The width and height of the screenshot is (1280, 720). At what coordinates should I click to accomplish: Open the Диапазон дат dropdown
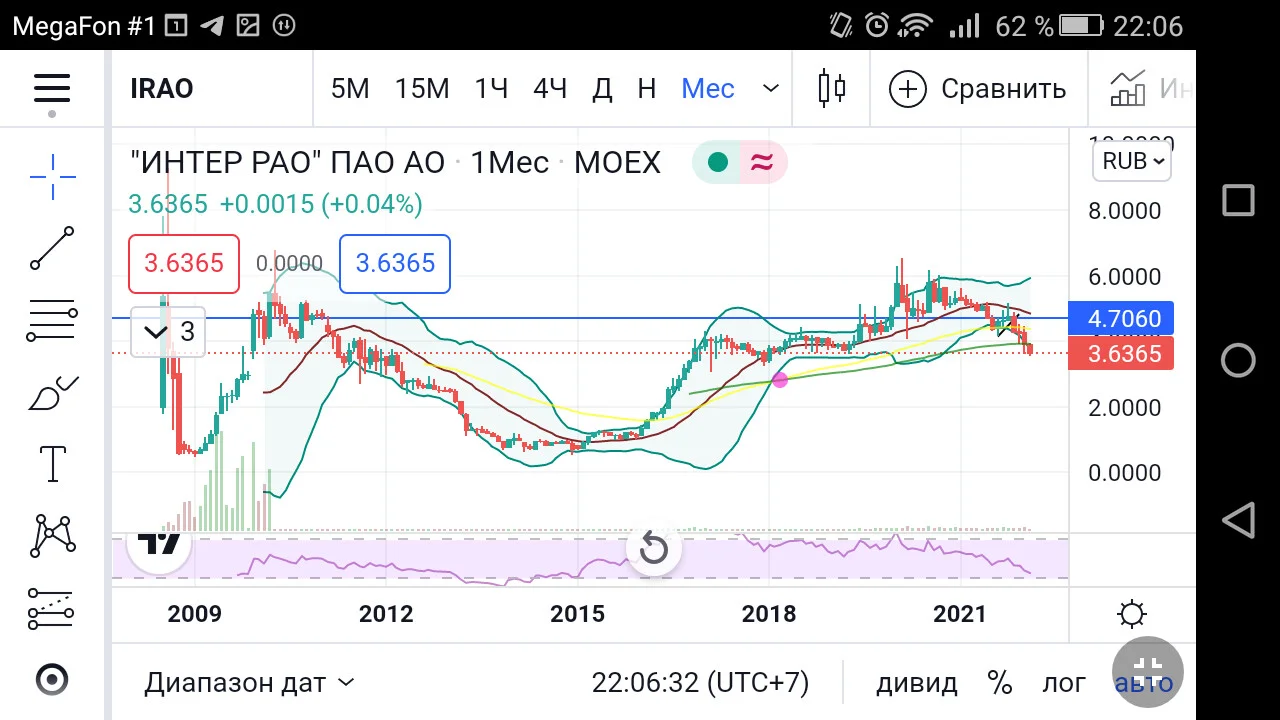pos(249,683)
